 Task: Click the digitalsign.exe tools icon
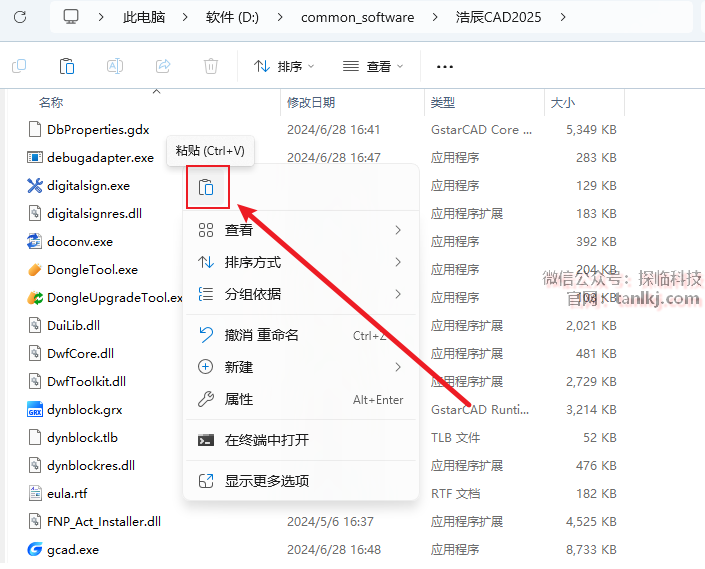coord(35,185)
